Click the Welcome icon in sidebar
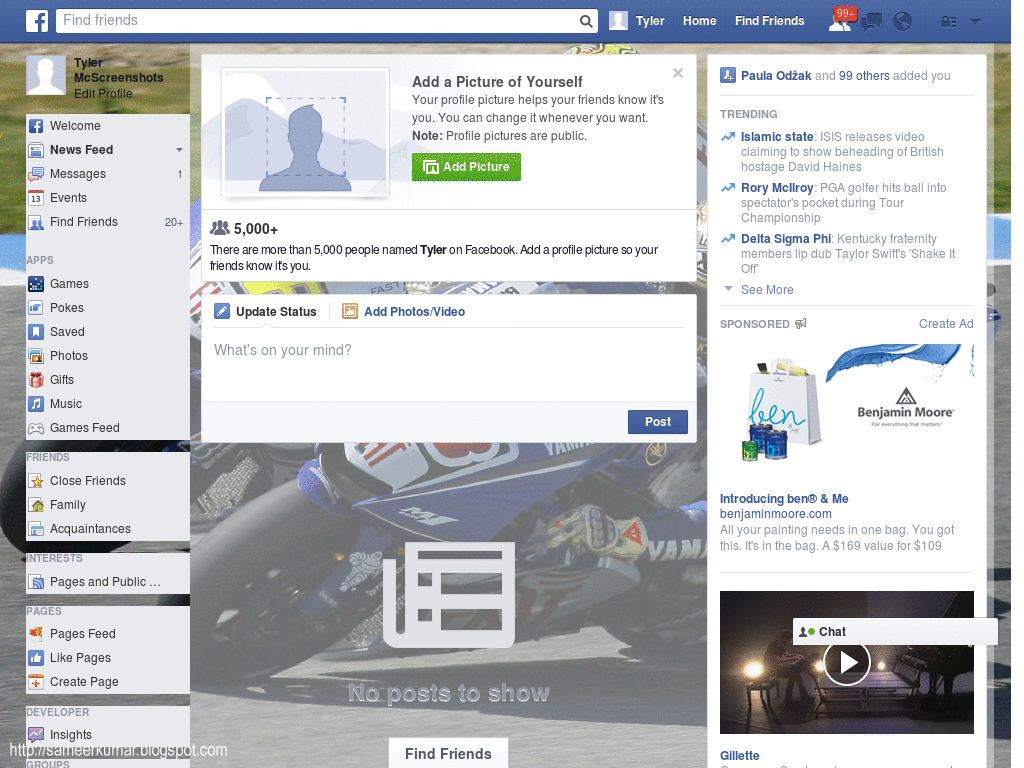Viewport: 1024px width, 768px height. pyautogui.click(x=36, y=126)
